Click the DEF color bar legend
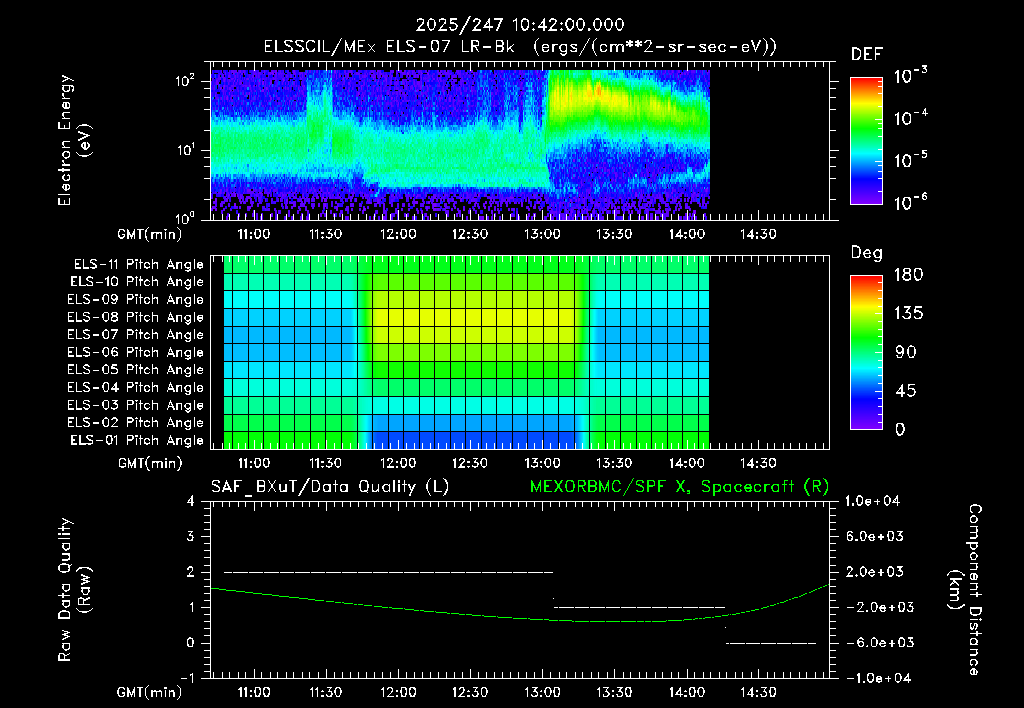The image size is (1024, 708). pos(867,140)
